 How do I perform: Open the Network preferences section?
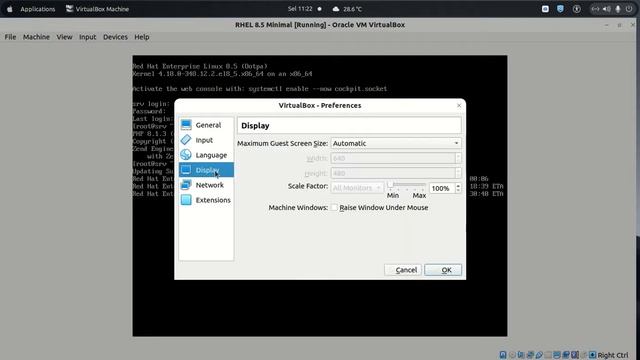[206, 185]
